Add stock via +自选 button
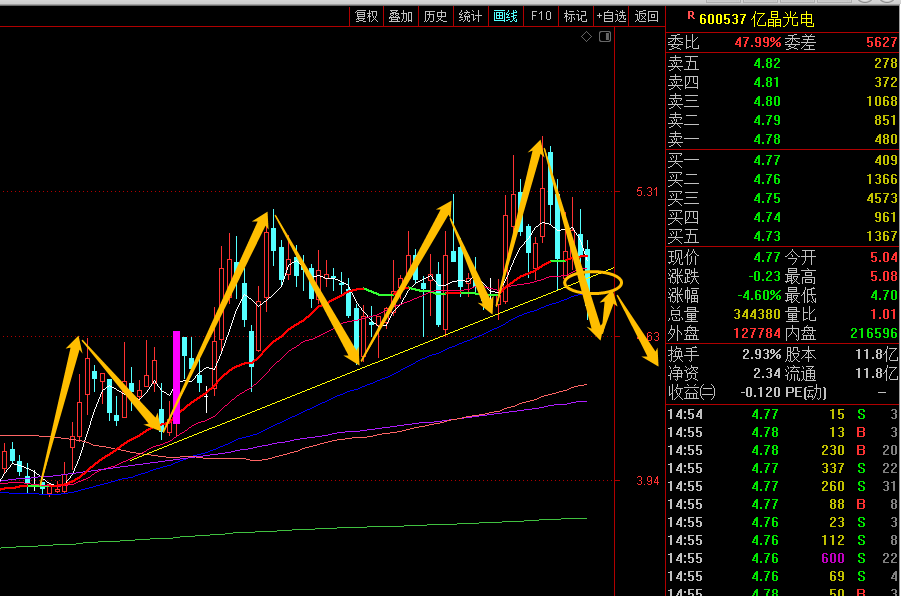Image resolution: width=901 pixels, height=596 pixels. (x=611, y=16)
